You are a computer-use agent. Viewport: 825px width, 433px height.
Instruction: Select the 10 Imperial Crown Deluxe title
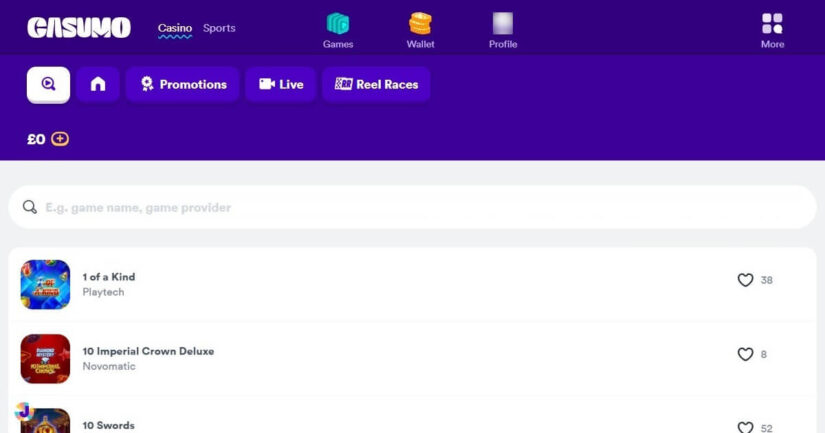[x=148, y=351]
